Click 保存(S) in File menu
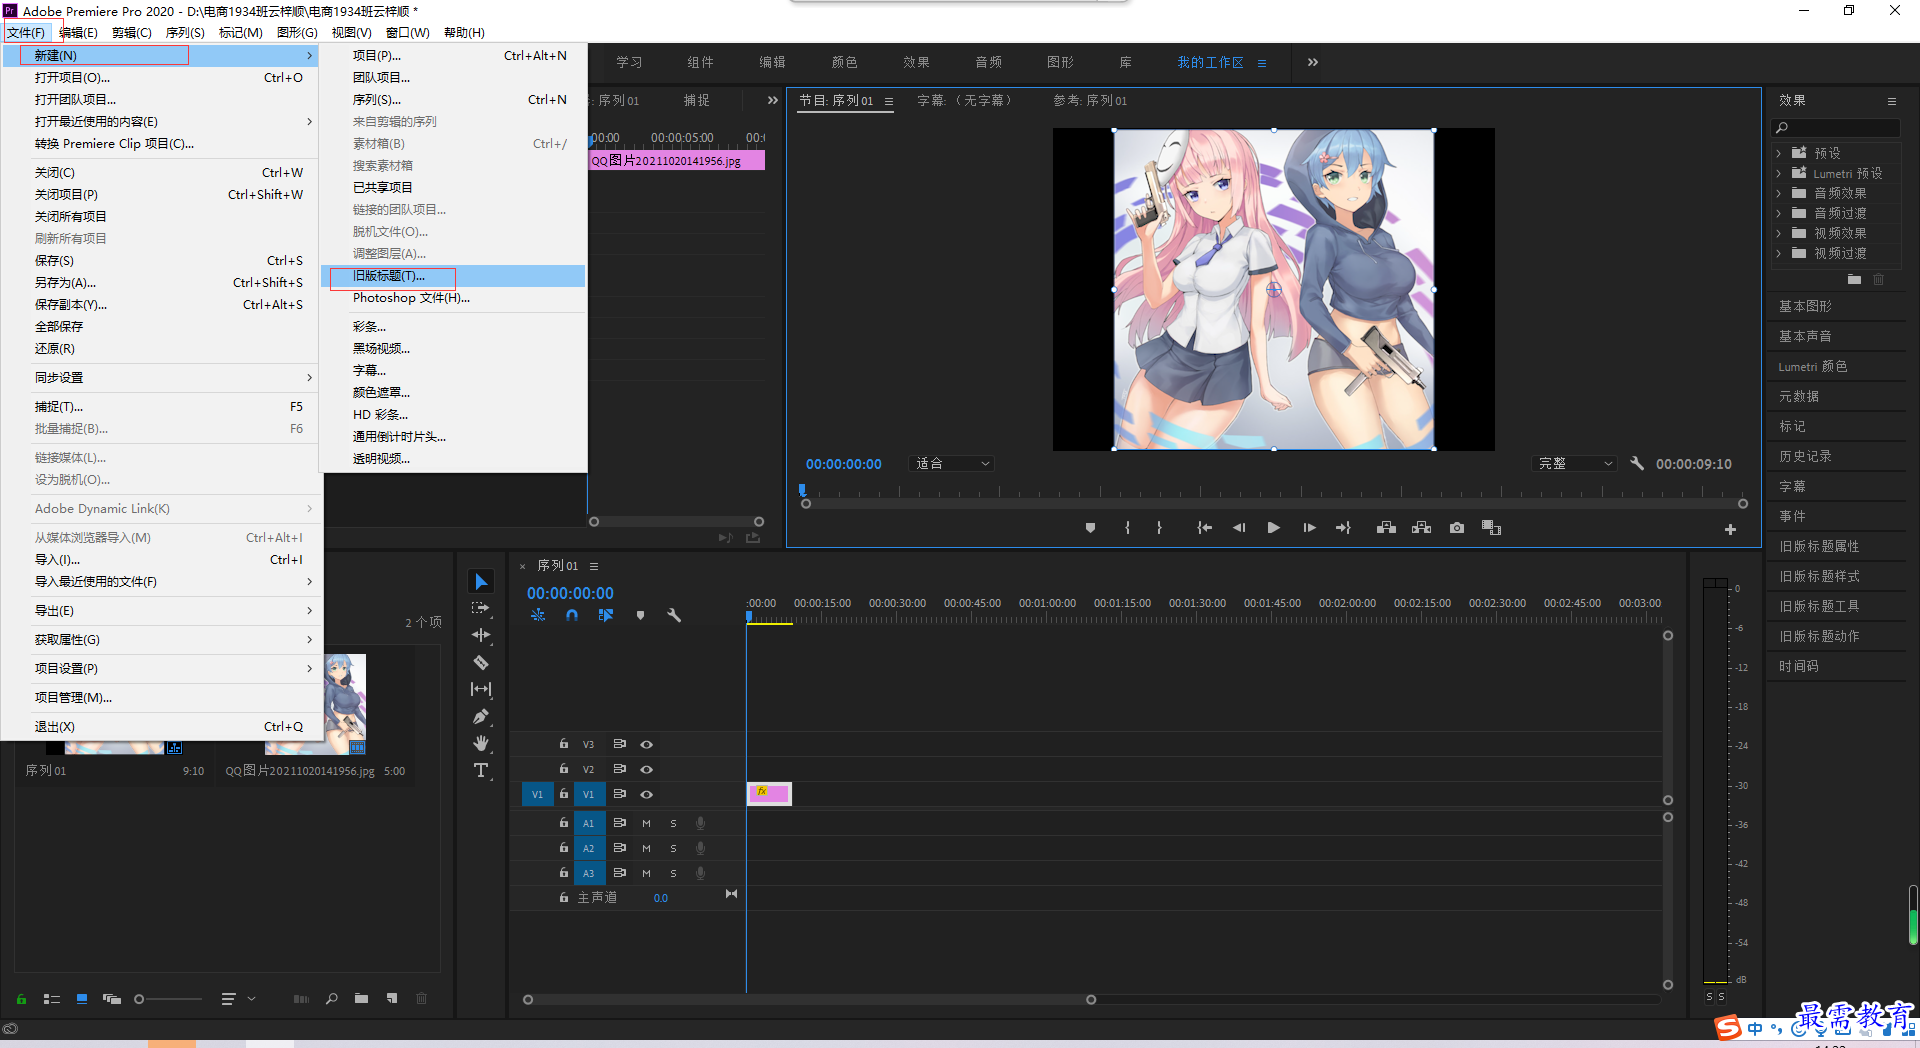This screenshot has height=1048, width=1920. [162, 260]
